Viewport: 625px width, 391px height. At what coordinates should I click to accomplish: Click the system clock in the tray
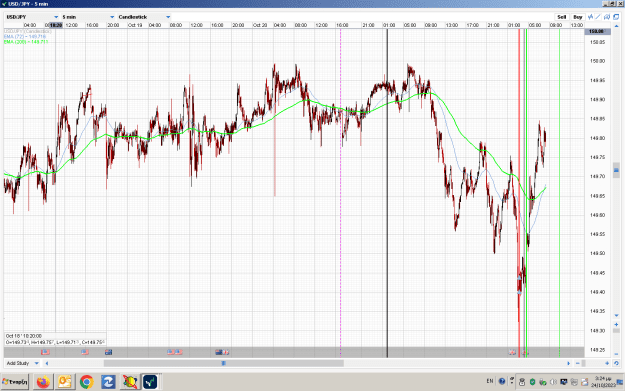[602, 381]
